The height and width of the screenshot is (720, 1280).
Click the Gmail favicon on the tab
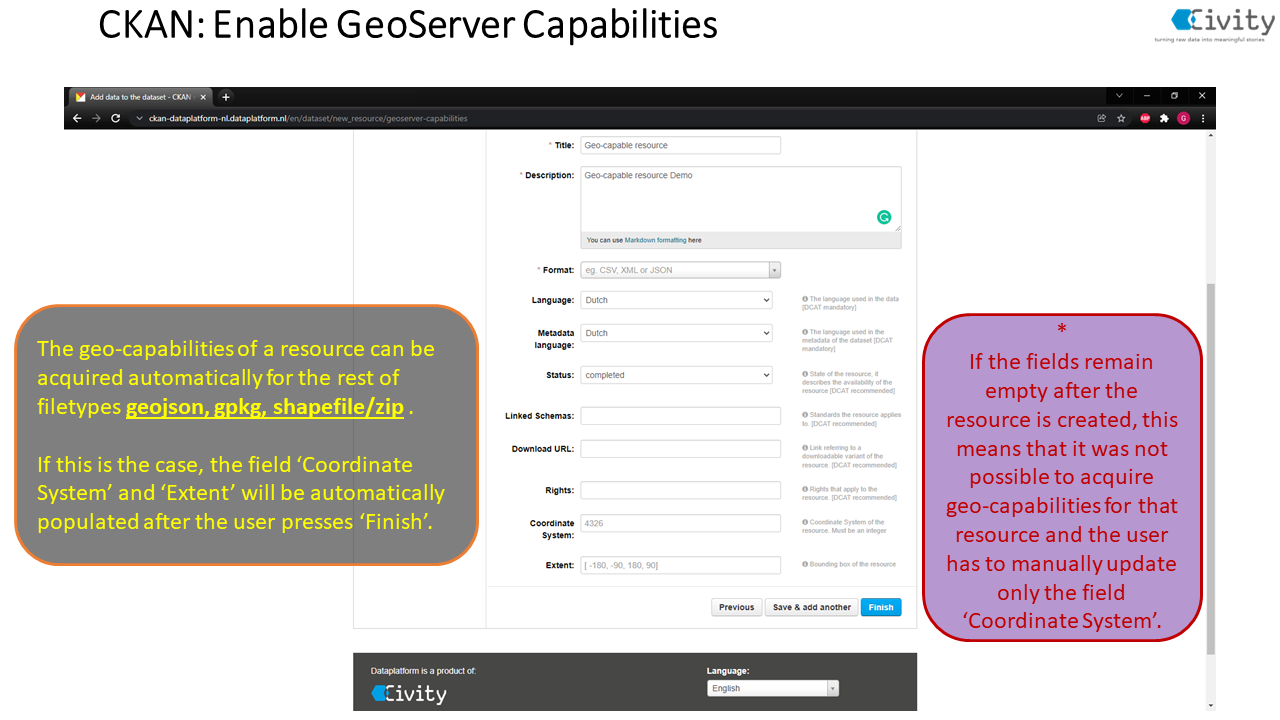(x=81, y=97)
